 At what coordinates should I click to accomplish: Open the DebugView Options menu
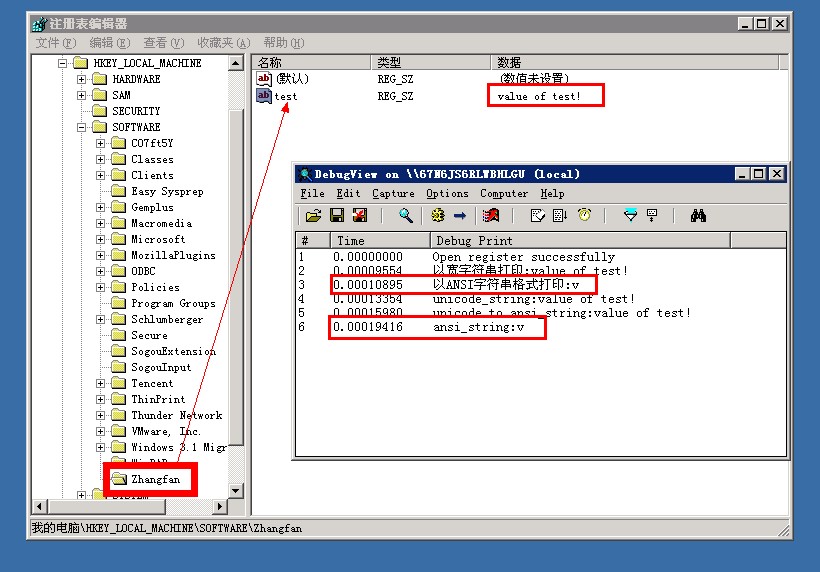tap(447, 193)
